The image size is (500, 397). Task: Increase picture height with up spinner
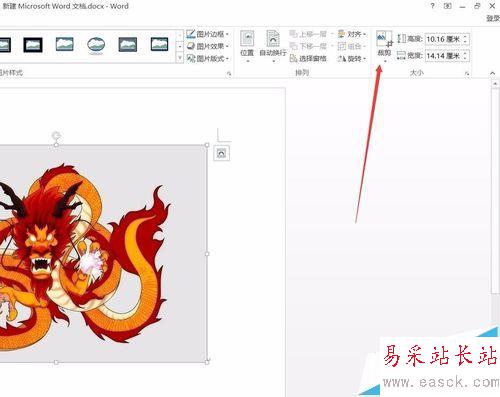tap(465, 36)
